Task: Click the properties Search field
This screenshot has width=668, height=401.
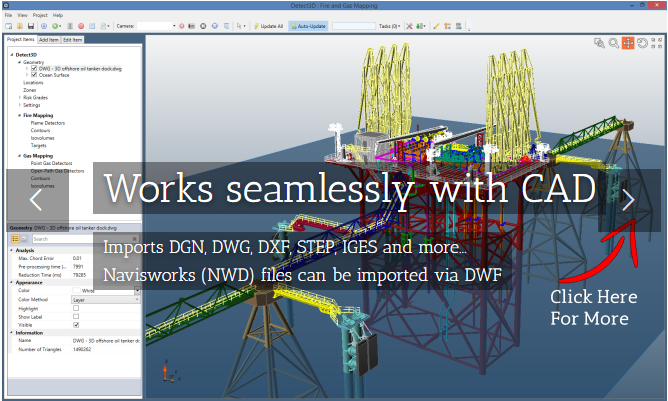Action: [x=85, y=239]
